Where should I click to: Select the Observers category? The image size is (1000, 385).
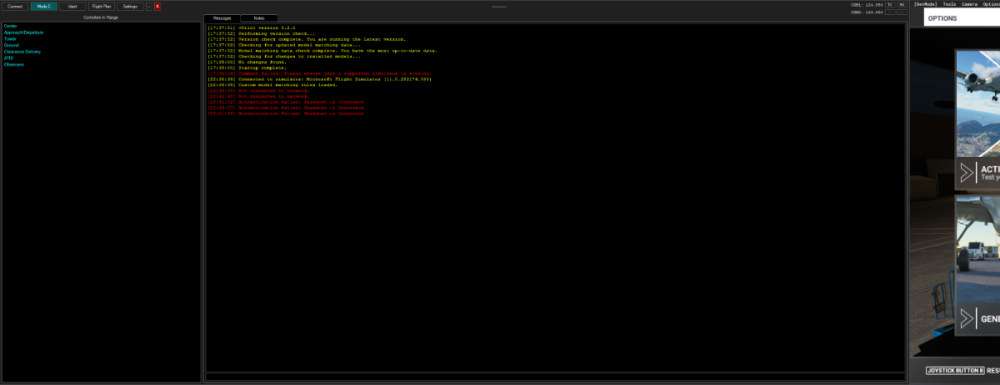14,64
